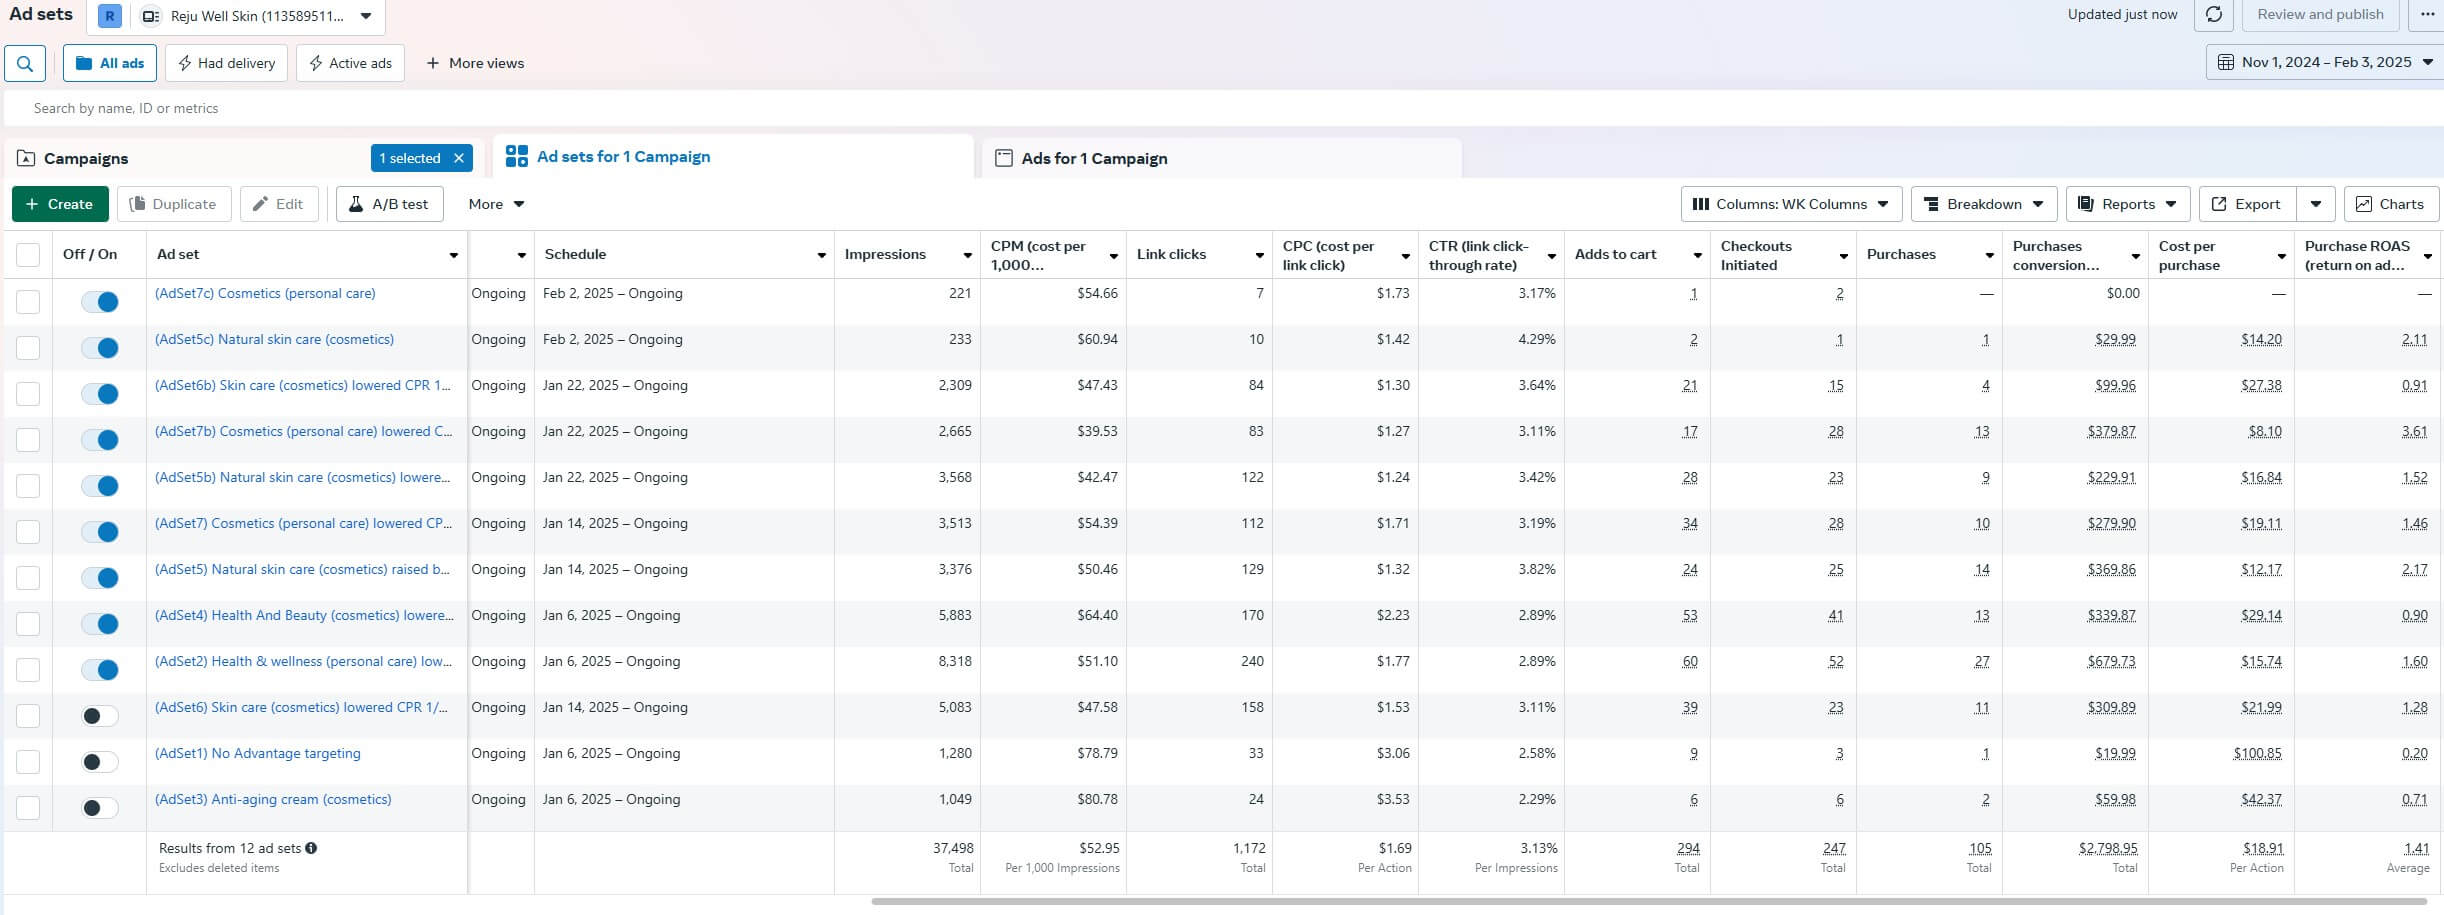The width and height of the screenshot is (2444, 915).
Task: Click the A/B test flask button
Action: click(389, 204)
